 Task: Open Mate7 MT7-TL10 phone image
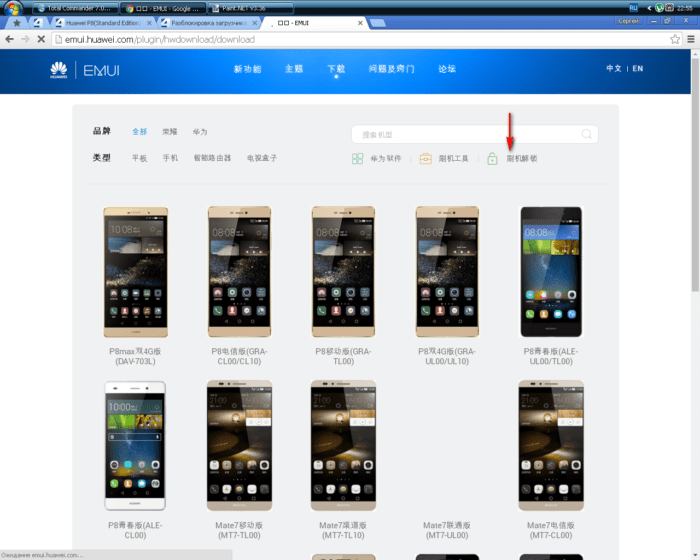point(343,446)
